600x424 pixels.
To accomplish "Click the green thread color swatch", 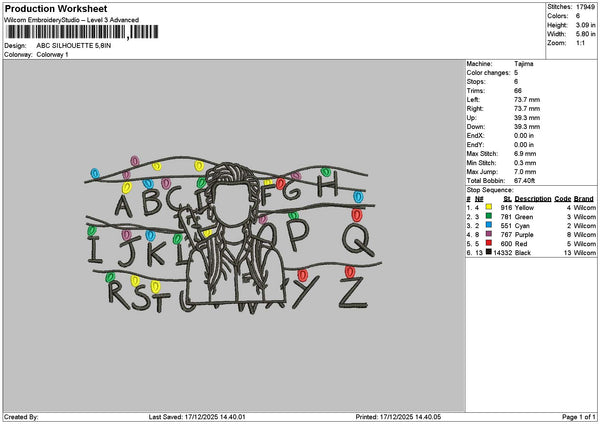I will click(x=489, y=216).
